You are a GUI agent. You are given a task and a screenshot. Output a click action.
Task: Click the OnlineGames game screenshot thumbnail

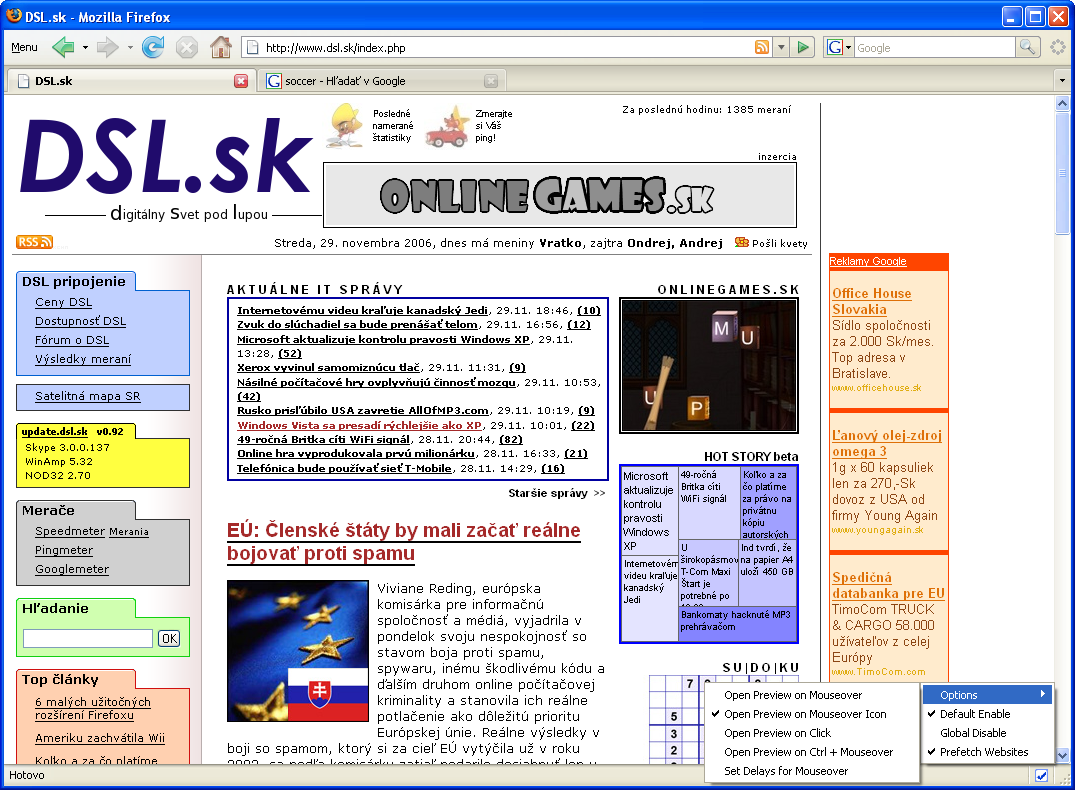[709, 366]
